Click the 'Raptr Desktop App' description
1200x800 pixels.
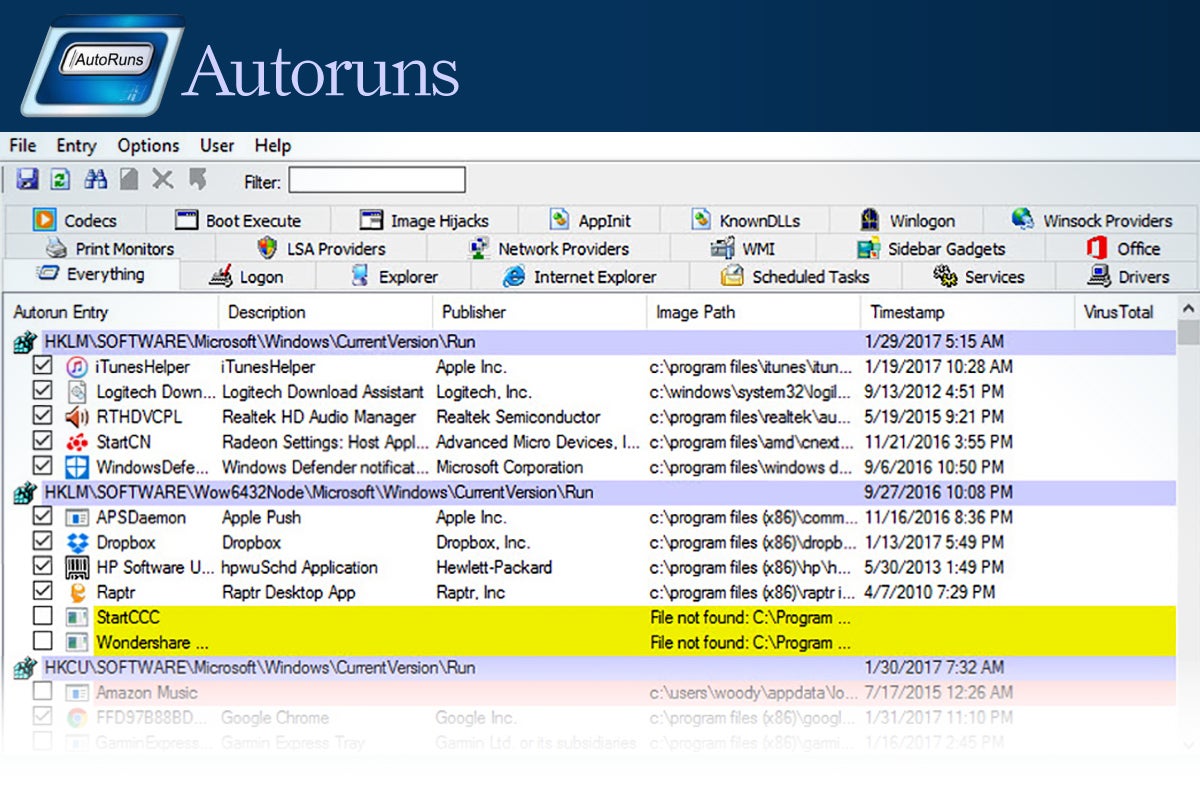click(x=289, y=592)
